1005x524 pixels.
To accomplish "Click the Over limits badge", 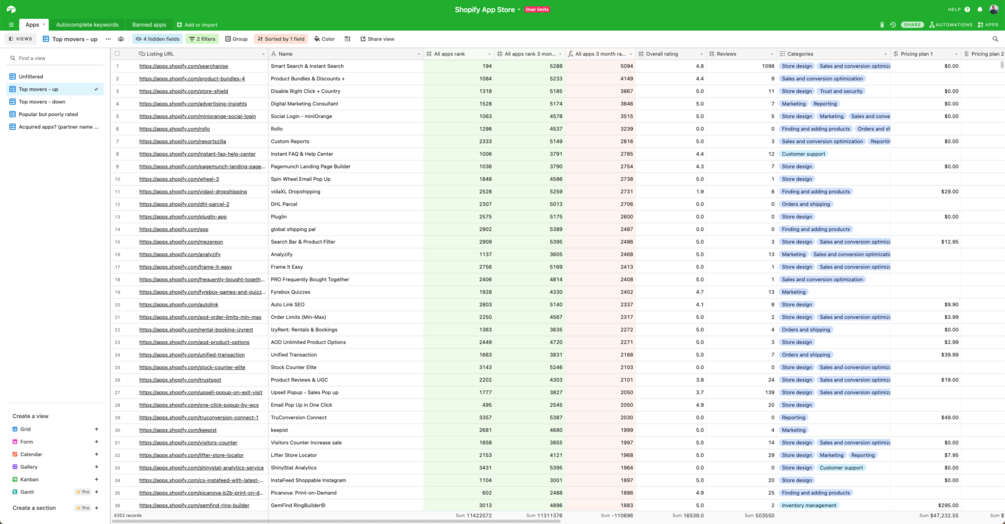I will coord(537,10).
